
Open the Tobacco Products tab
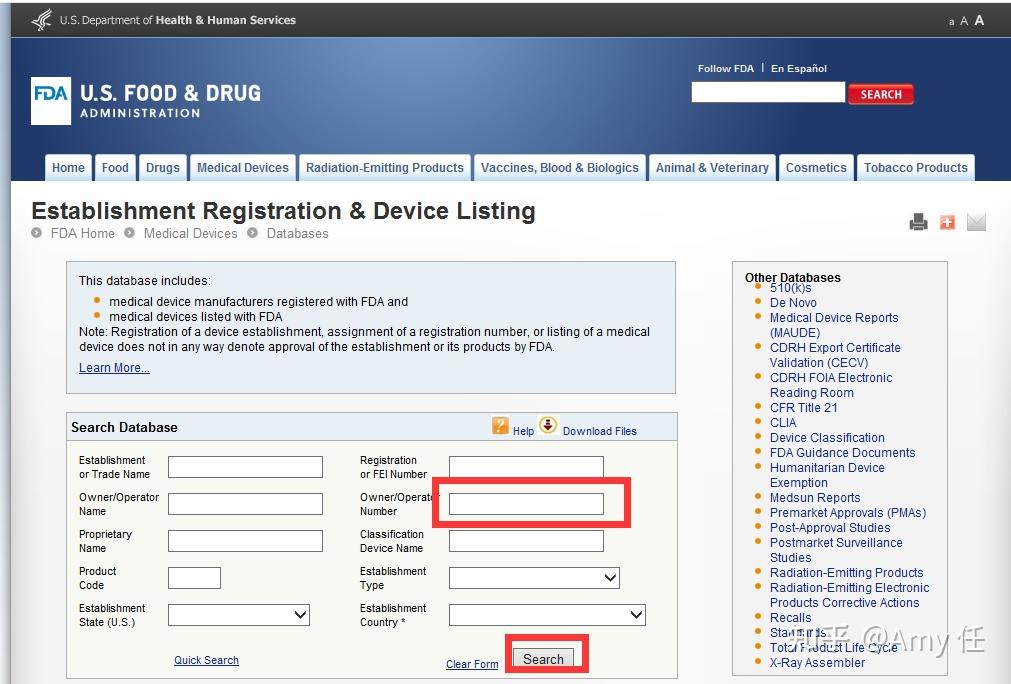(x=915, y=168)
